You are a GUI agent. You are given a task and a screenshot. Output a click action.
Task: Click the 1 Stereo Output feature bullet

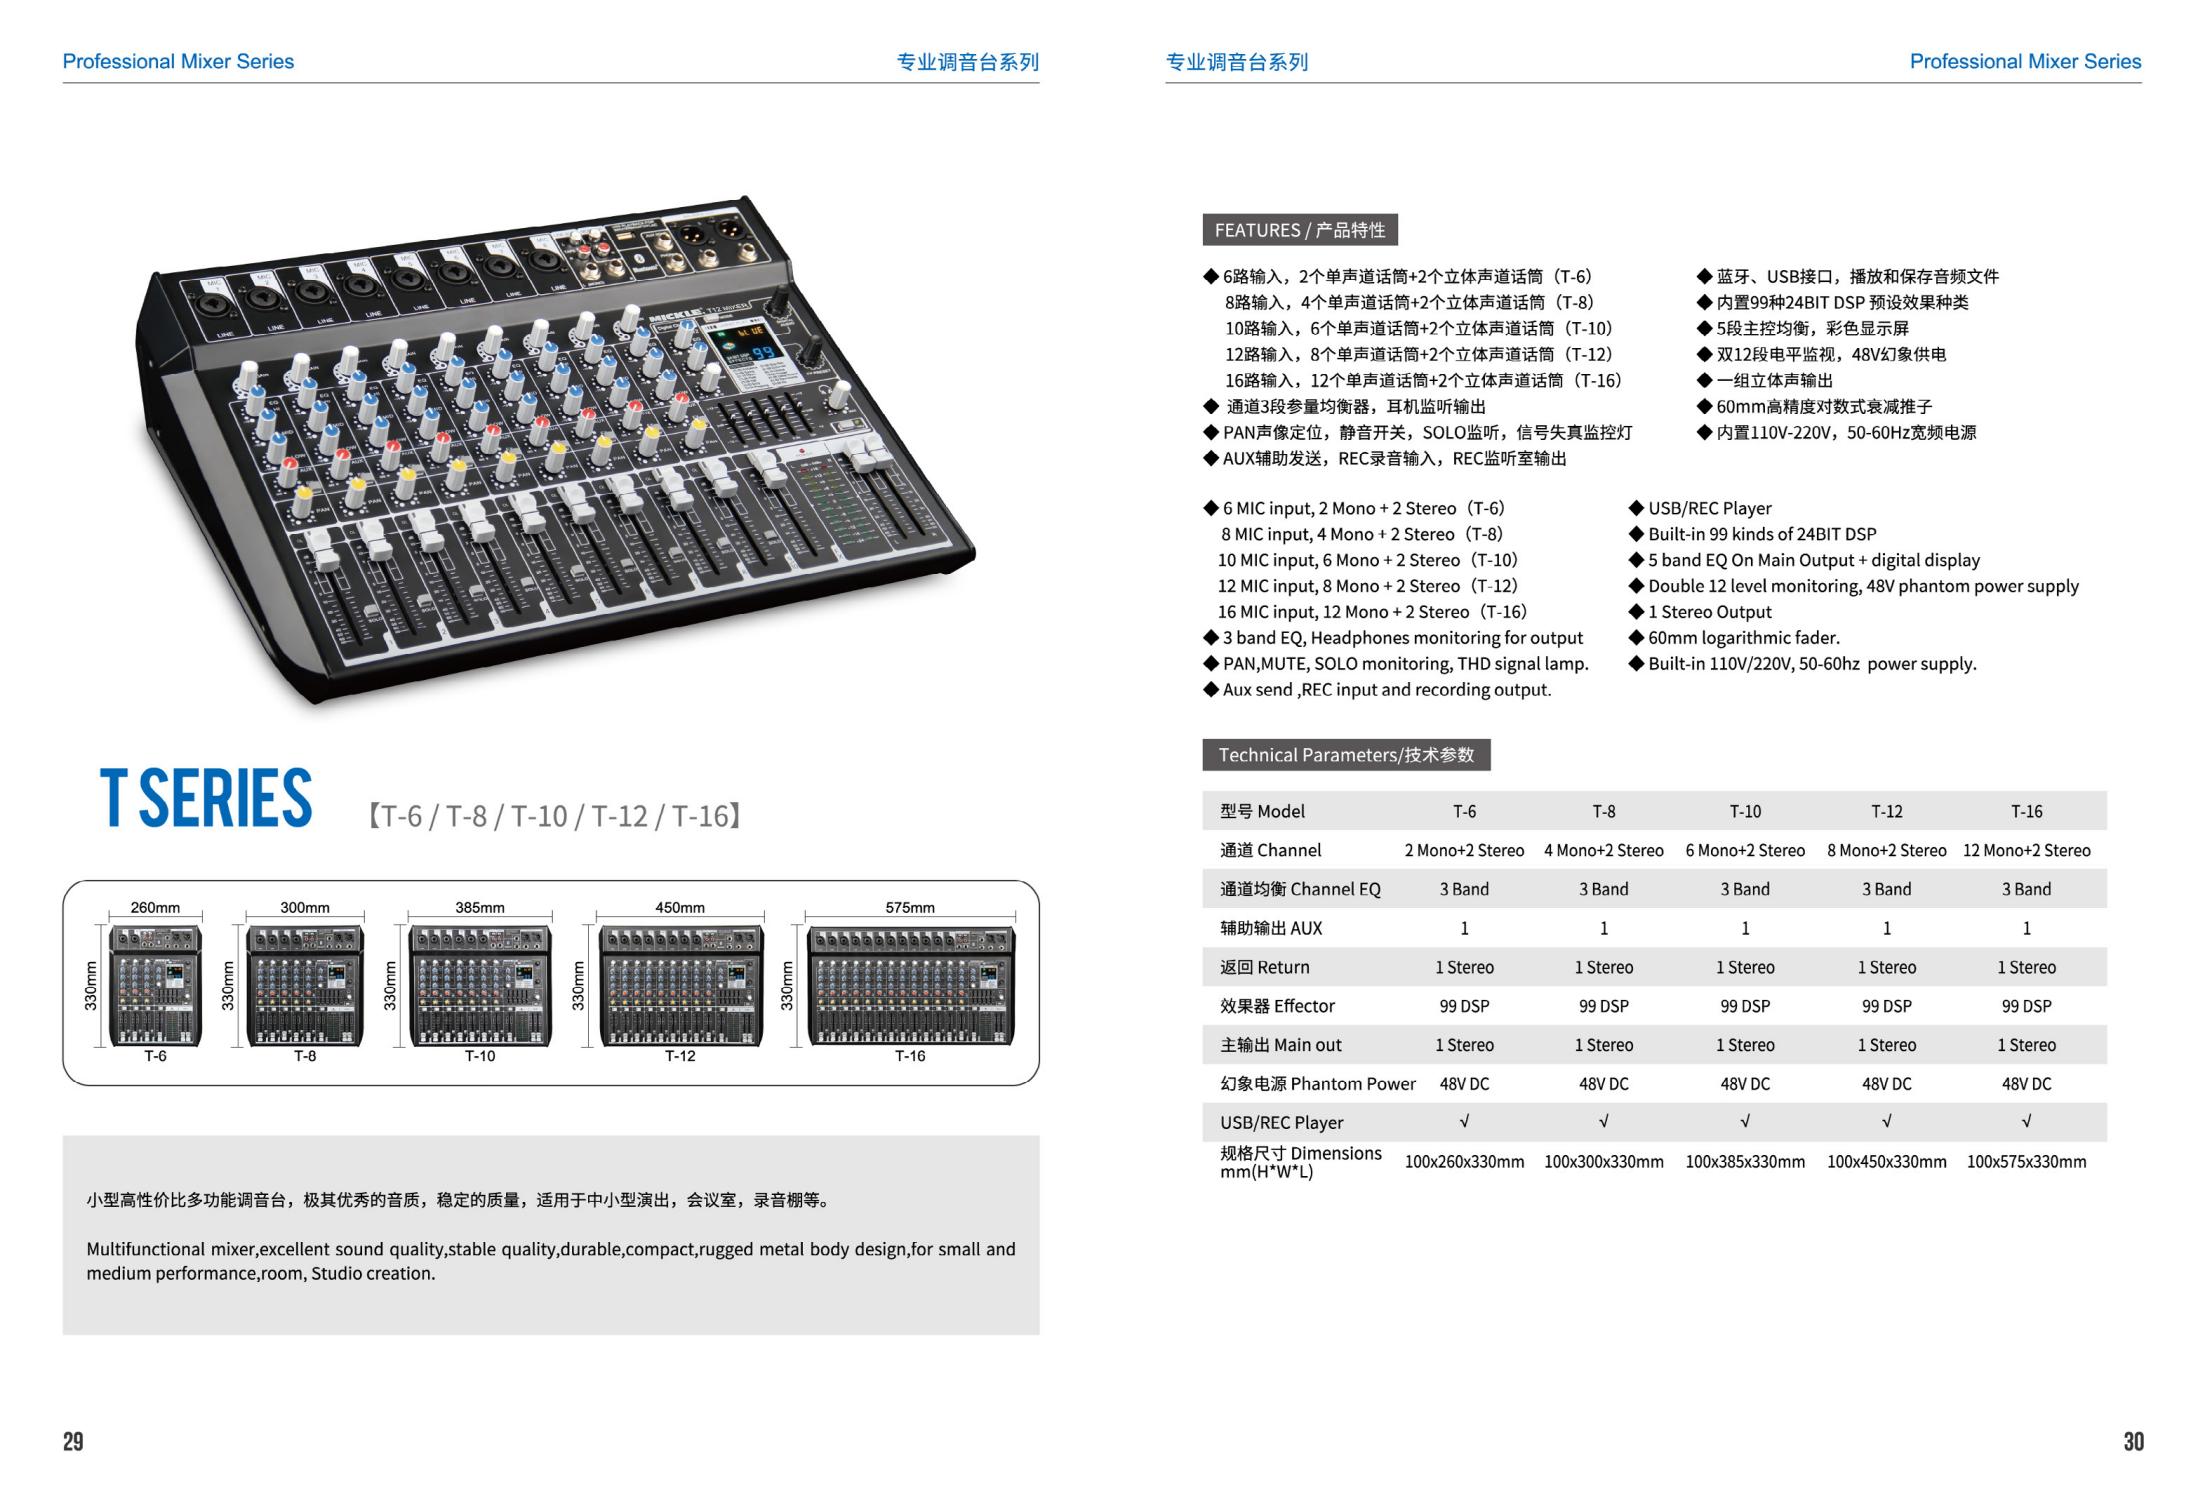(x=1700, y=612)
